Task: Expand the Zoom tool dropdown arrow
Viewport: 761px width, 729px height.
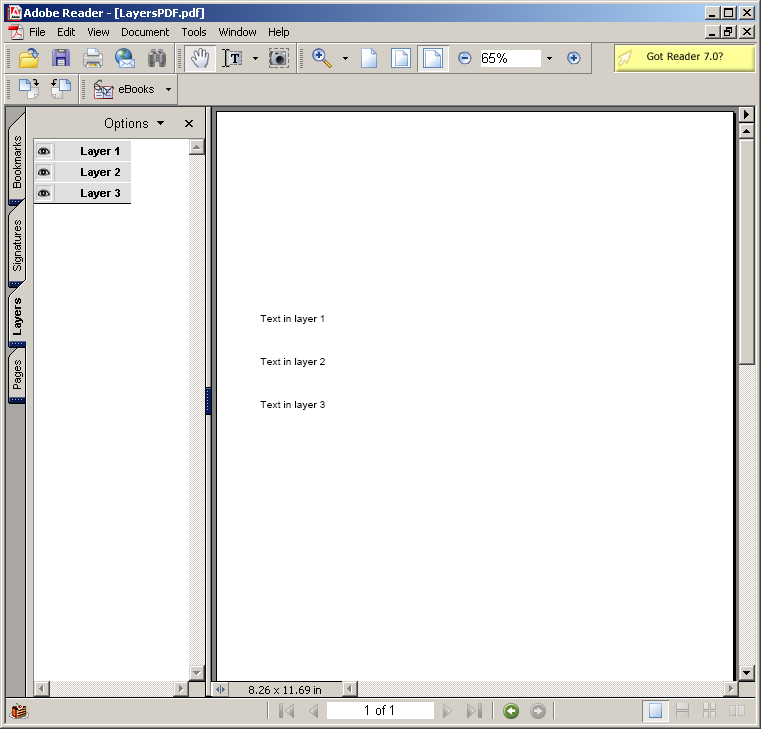Action: pos(345,58)
